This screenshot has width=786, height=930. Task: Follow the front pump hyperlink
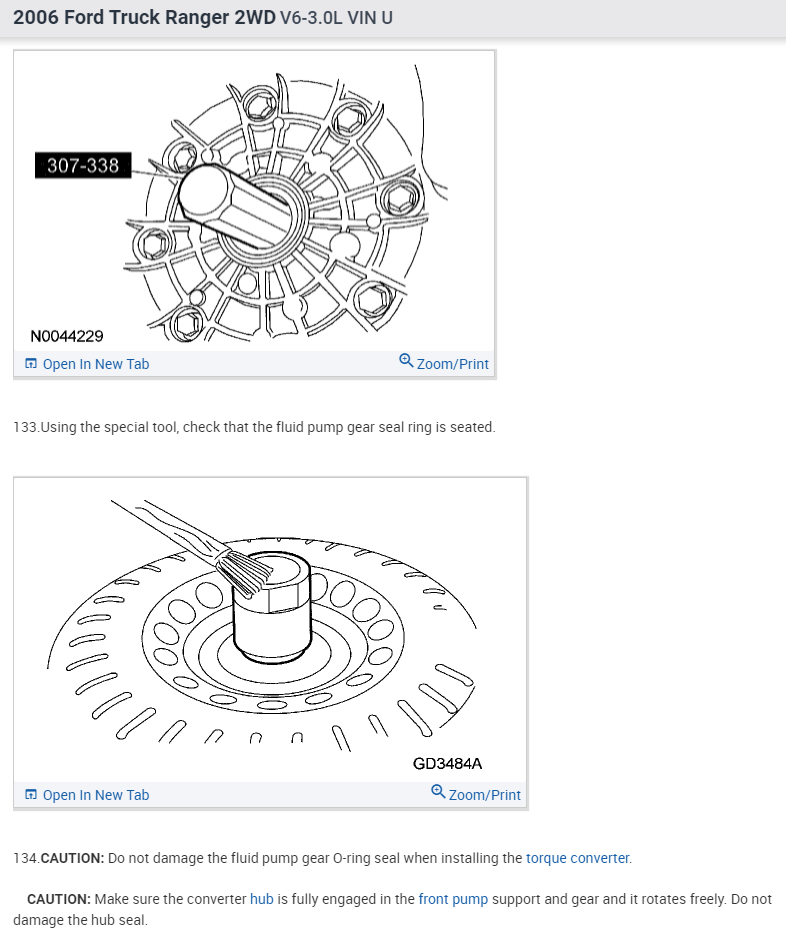[453, 899]
